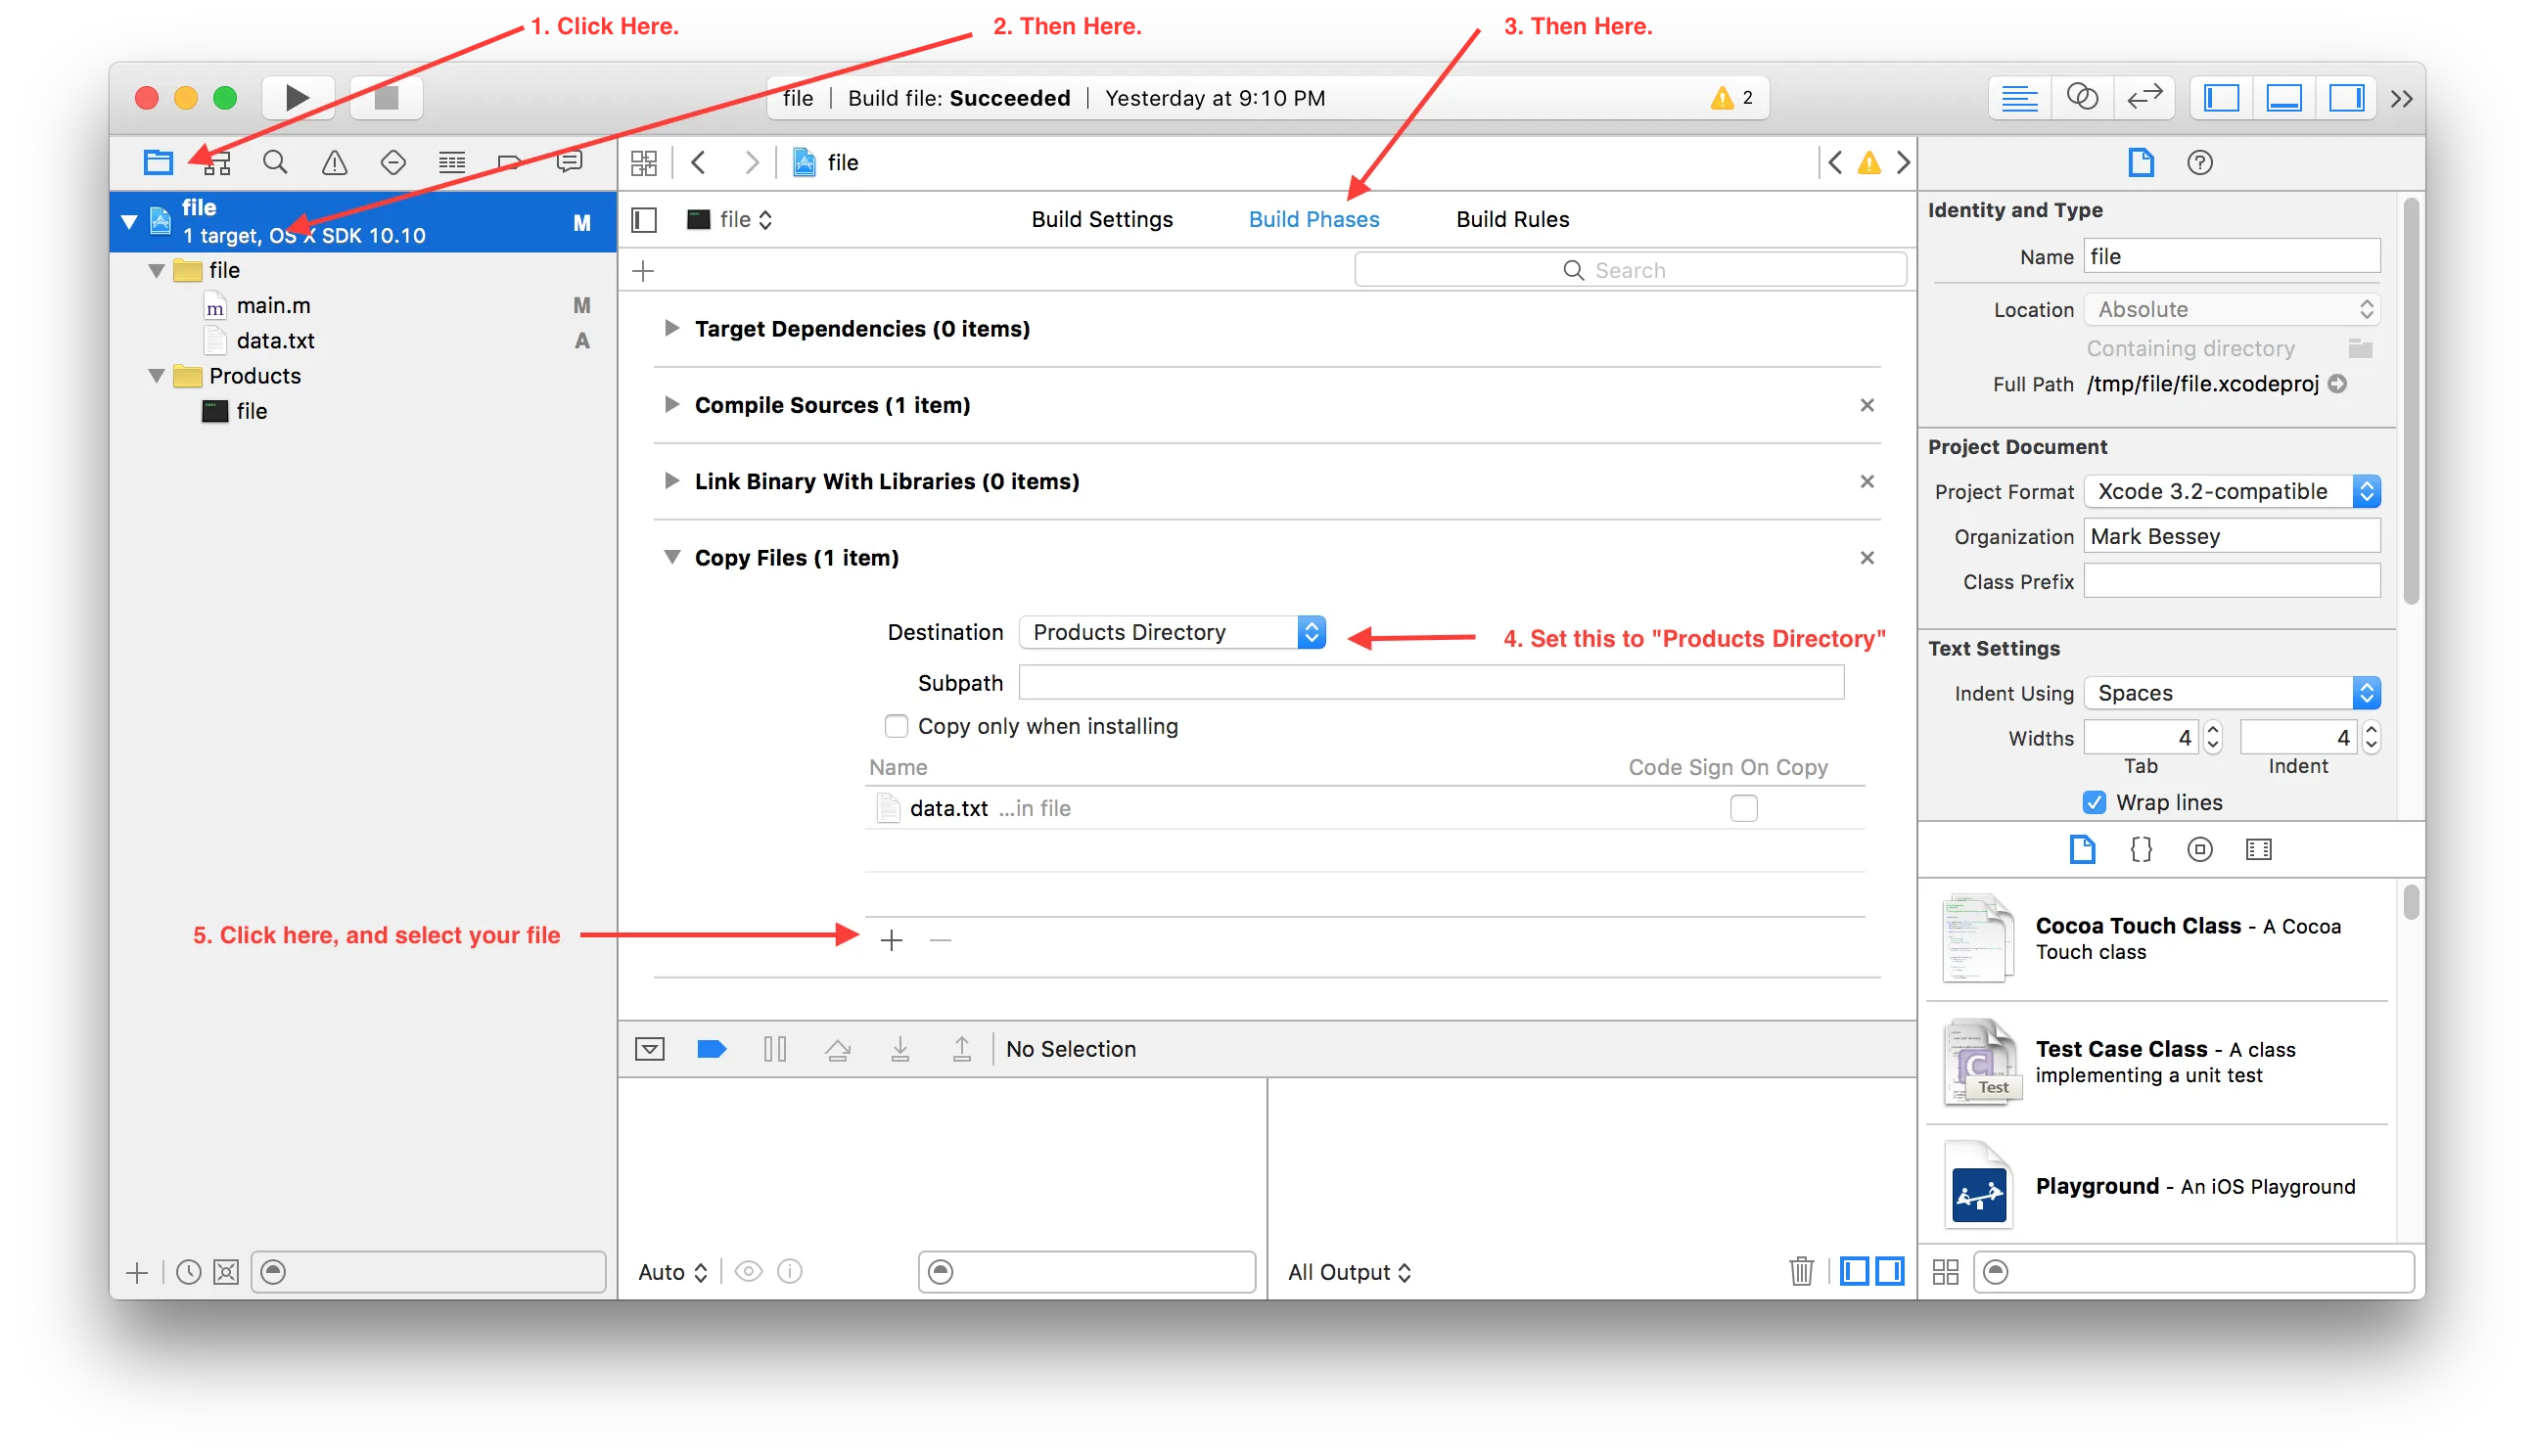2535x1456 pixels.
Task: Uncheck the Wrap lines checkbox
Action: 2094,802
